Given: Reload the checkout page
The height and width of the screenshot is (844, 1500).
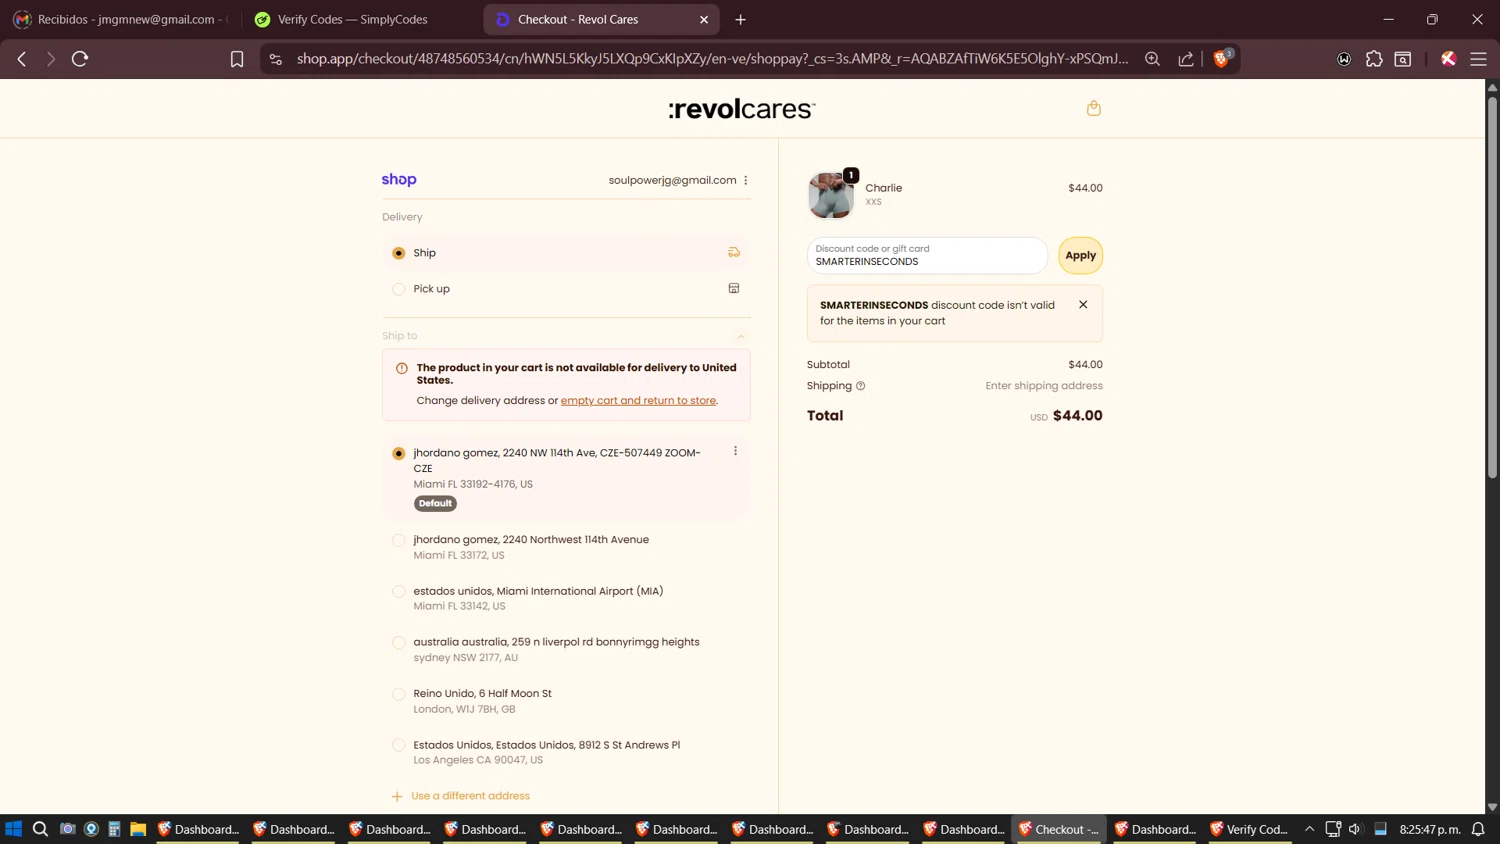Looking at the screenshot, I should click(80, 59).
